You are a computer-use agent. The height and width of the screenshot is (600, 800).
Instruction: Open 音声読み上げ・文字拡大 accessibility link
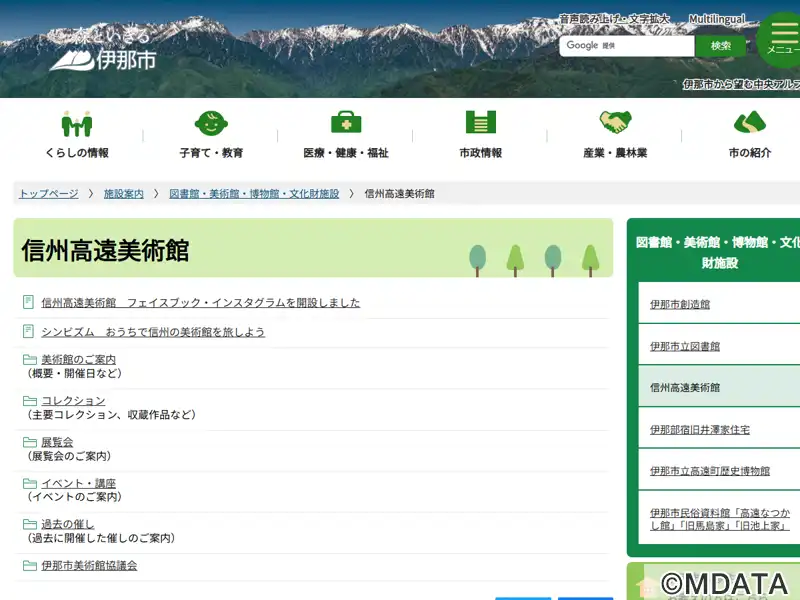click(614, 19)
